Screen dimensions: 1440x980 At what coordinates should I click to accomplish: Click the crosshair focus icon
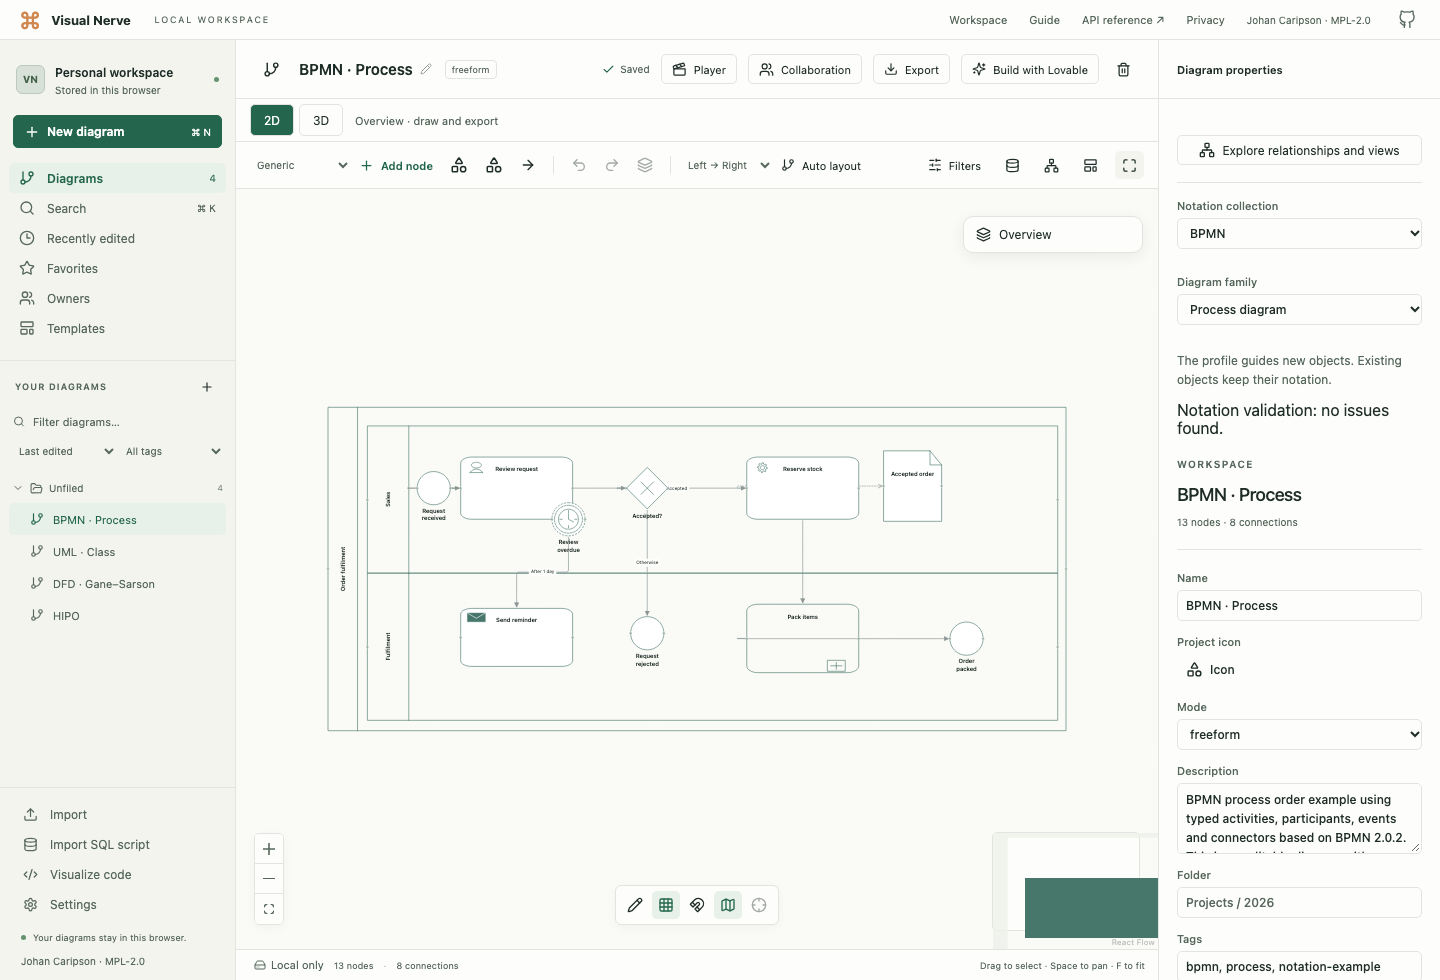point(759,905)
